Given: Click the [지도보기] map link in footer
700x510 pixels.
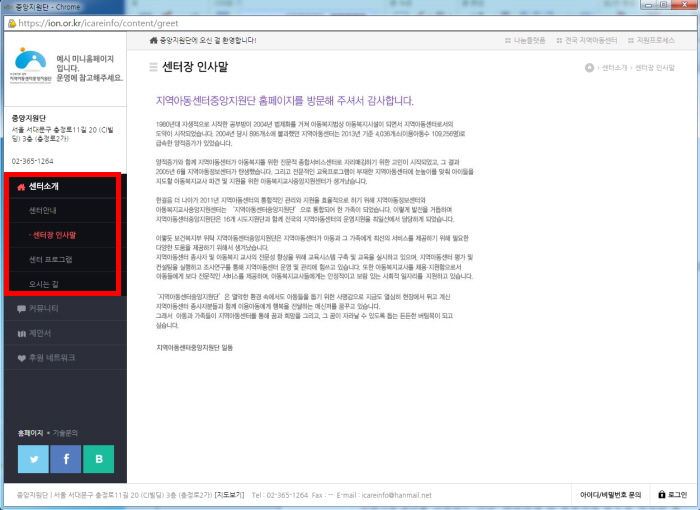Looking at the screenshot, I should pyautogui.click(x=229, y=495).
